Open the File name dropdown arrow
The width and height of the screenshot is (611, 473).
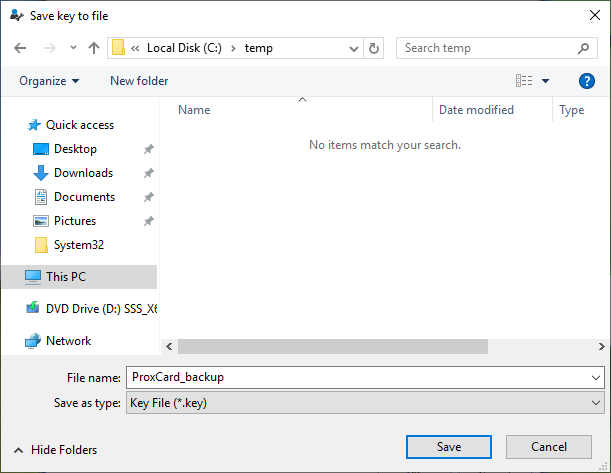click(x=596, y=378)
